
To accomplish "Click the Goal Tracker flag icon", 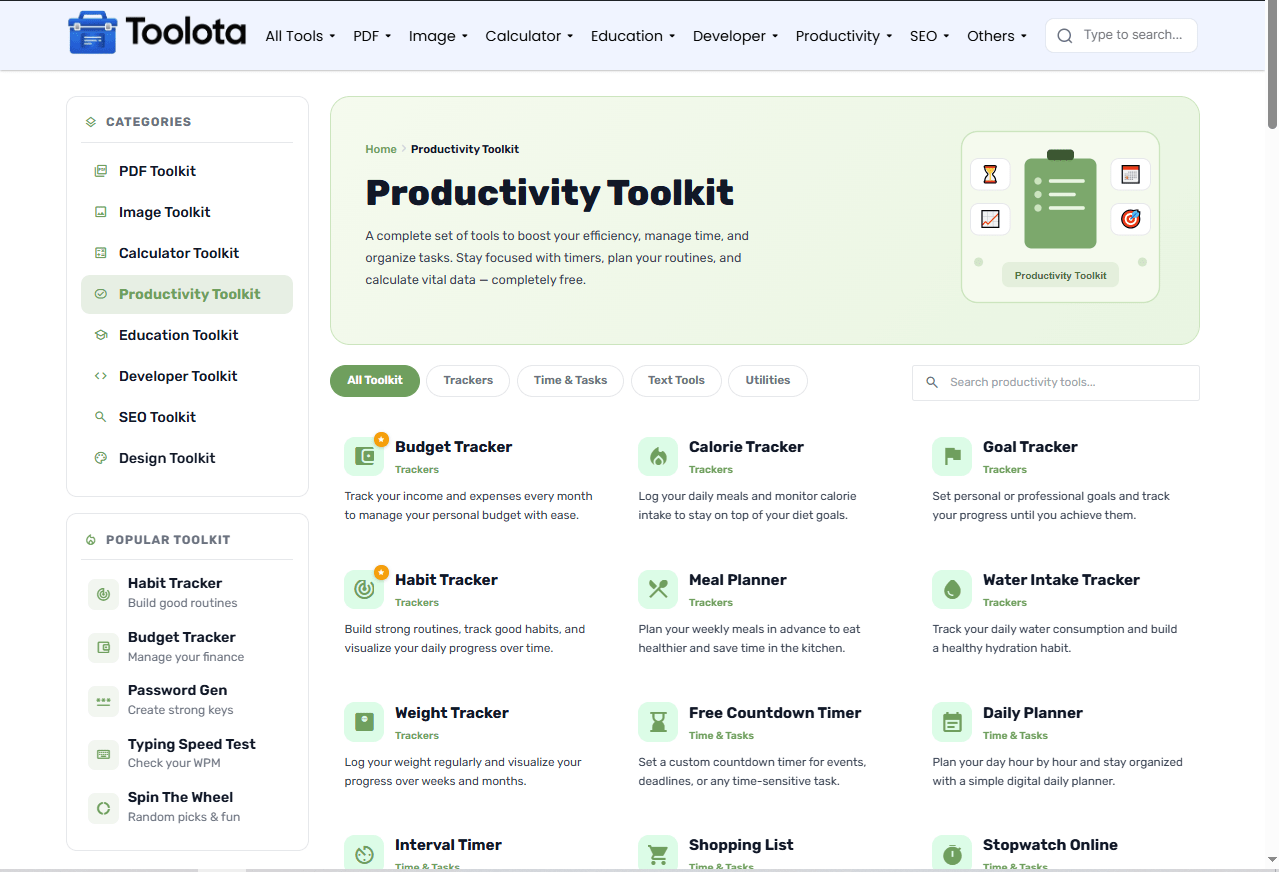I will (952, 456).
